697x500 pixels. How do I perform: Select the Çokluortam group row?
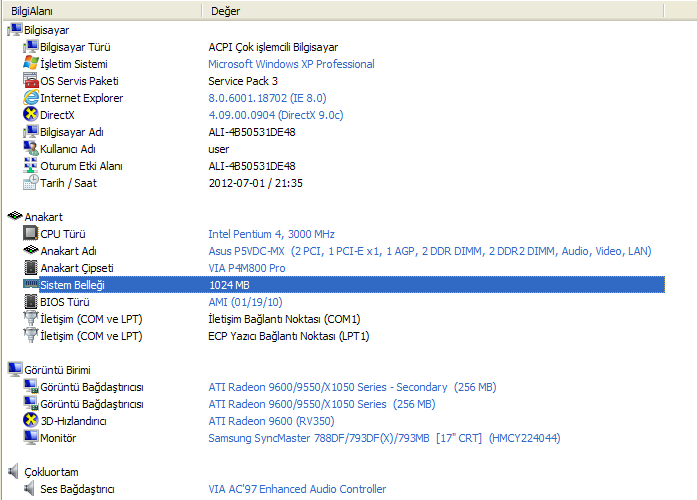(x=51, y=472)
